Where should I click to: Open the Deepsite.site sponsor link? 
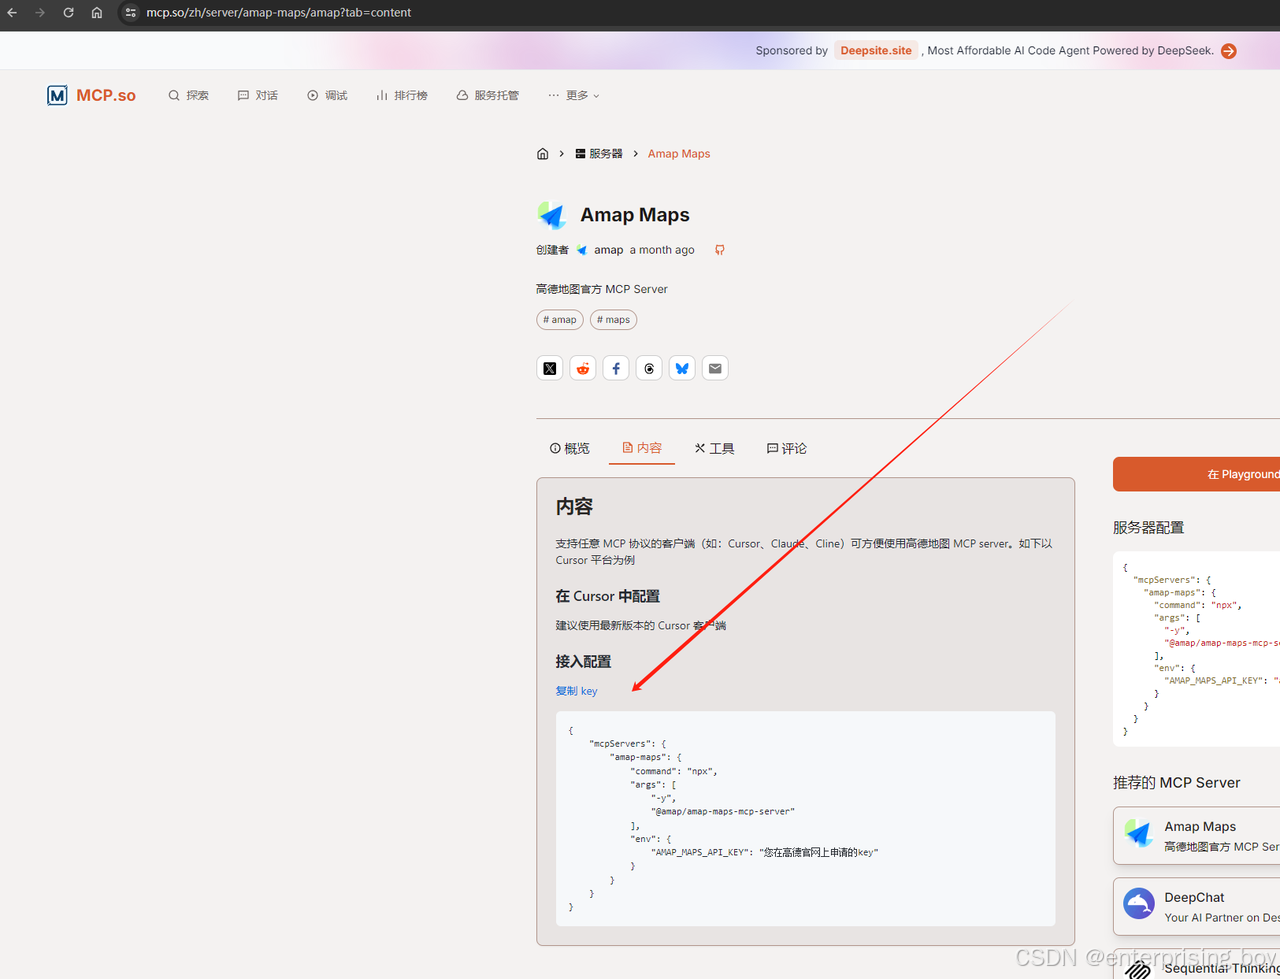coord(876,51)
